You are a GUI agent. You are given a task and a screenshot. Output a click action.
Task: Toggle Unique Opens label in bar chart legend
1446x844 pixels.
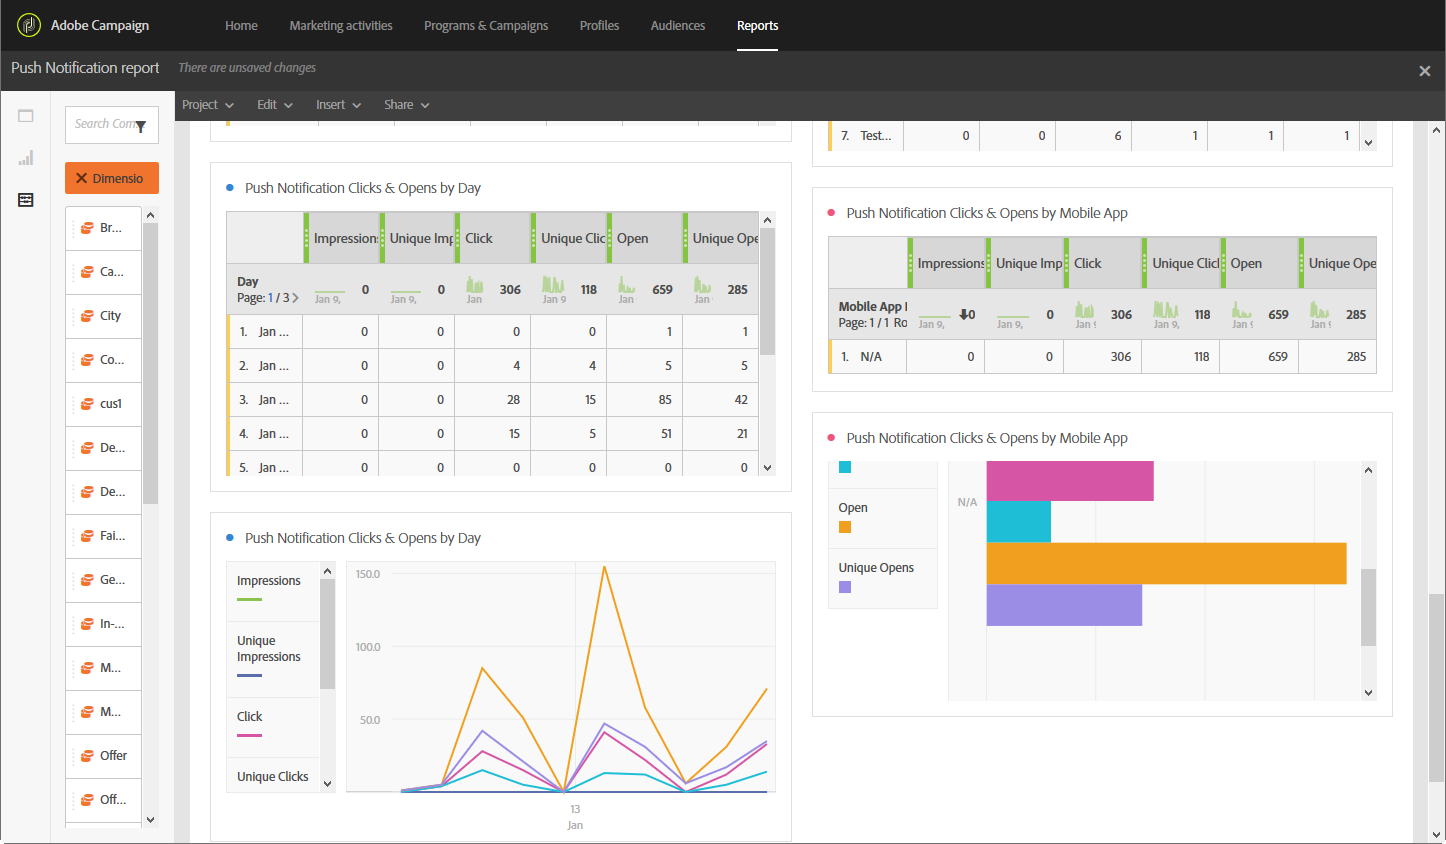876,568
